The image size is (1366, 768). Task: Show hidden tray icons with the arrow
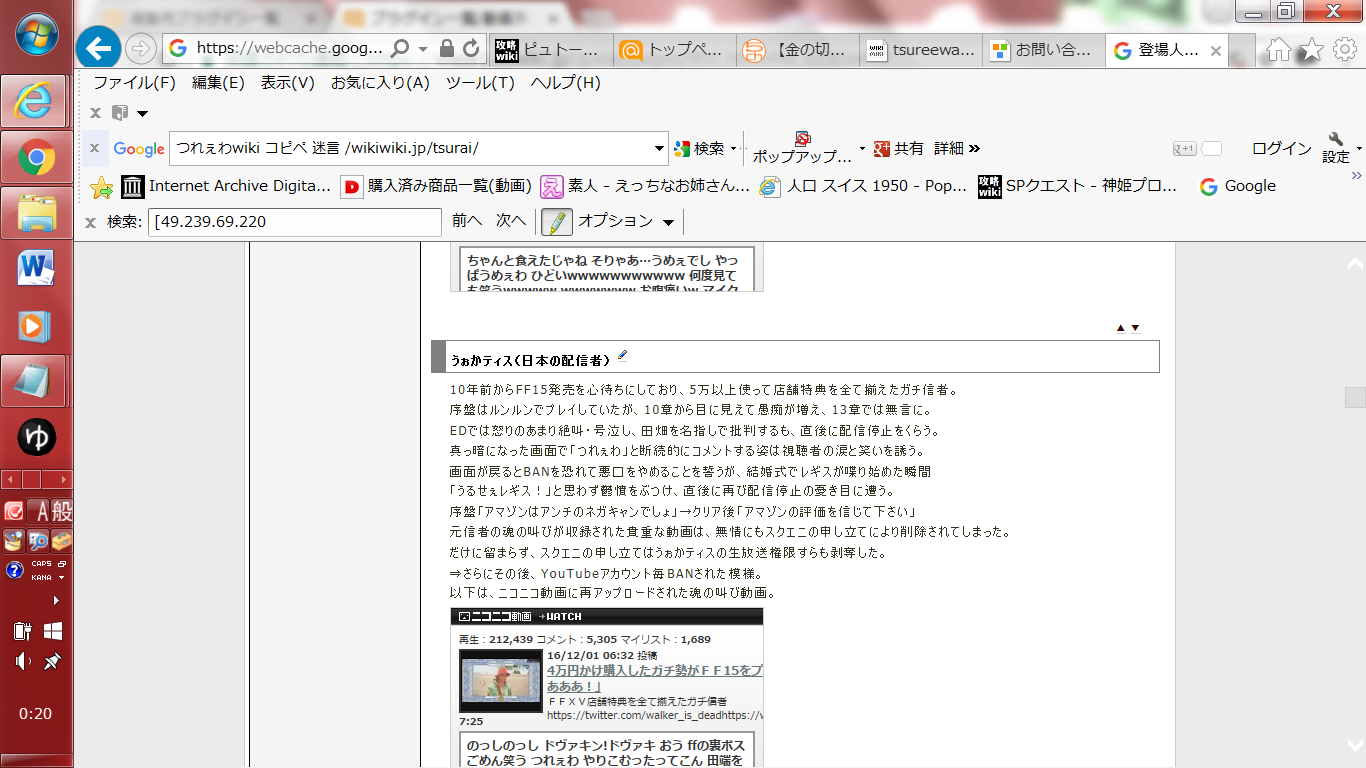coord(56,600)
